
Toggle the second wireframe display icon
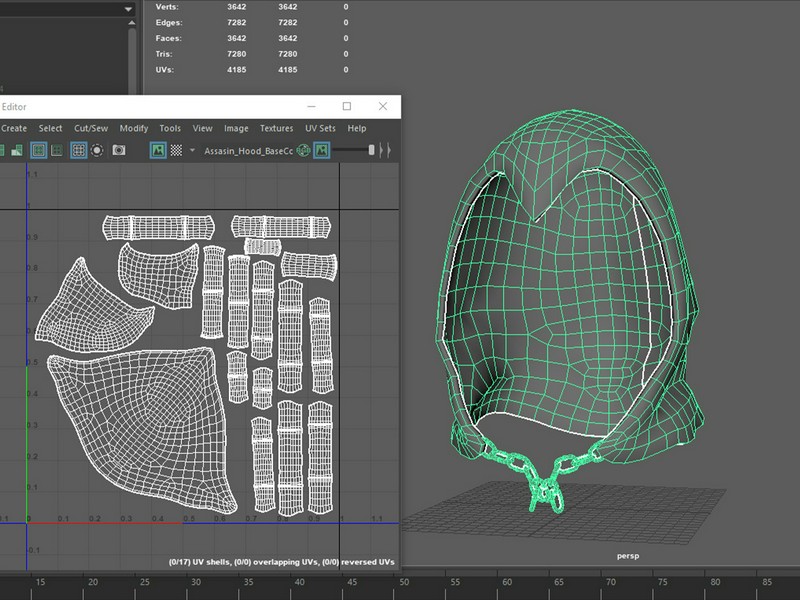(57, 150)
